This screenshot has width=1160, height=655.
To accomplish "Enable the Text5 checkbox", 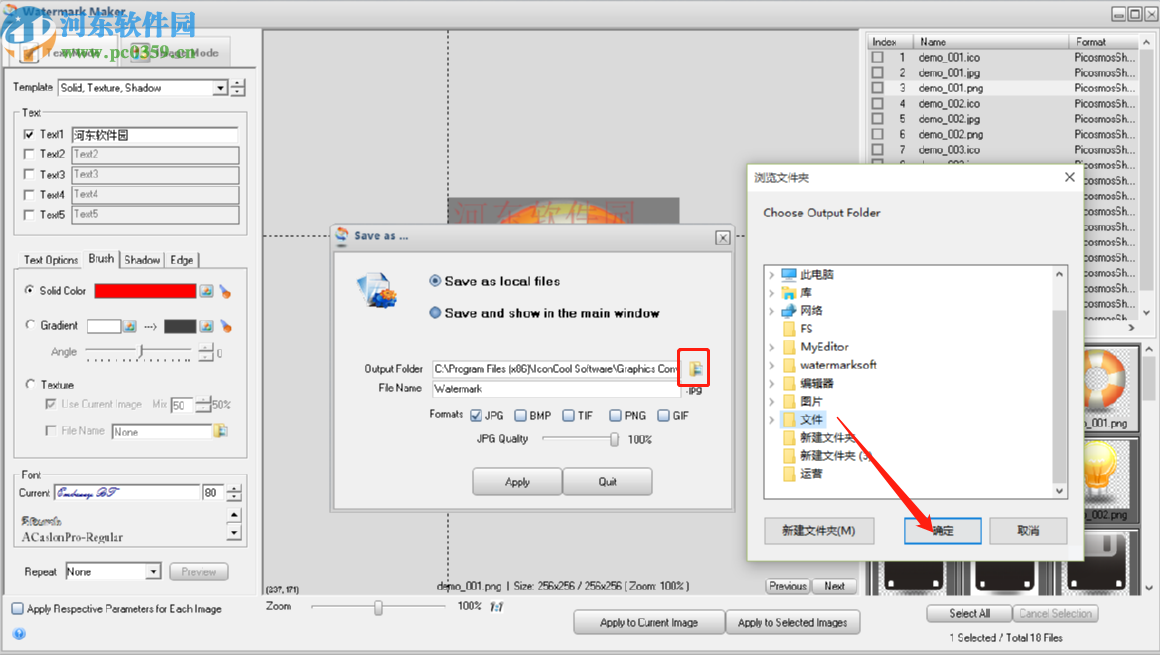I will (x=29, y=215).
